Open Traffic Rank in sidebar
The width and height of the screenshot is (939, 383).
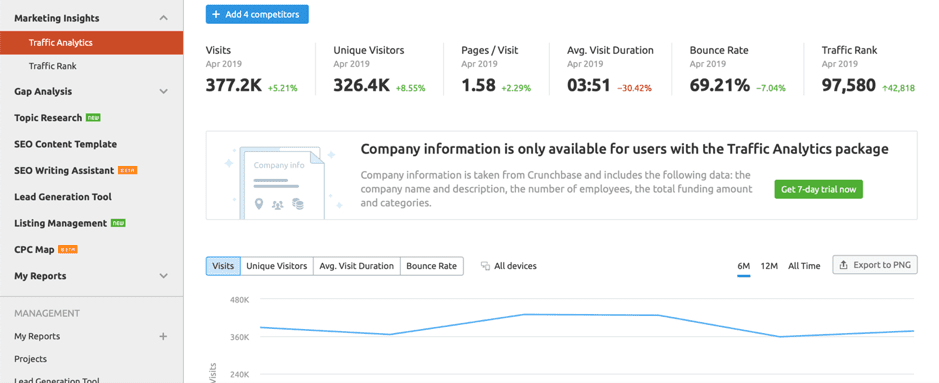pos(53,66)
